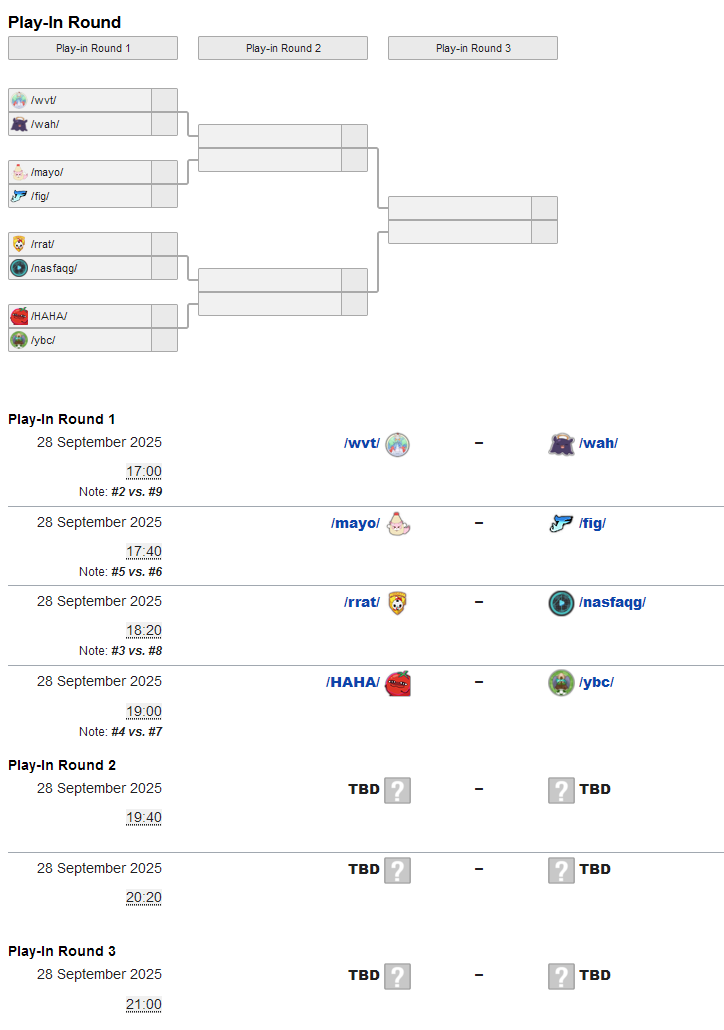The width and height of the screenshot is (724, 1030).
Task: Click the /mayo/ team logo in match list
Action: click(398, 523)
